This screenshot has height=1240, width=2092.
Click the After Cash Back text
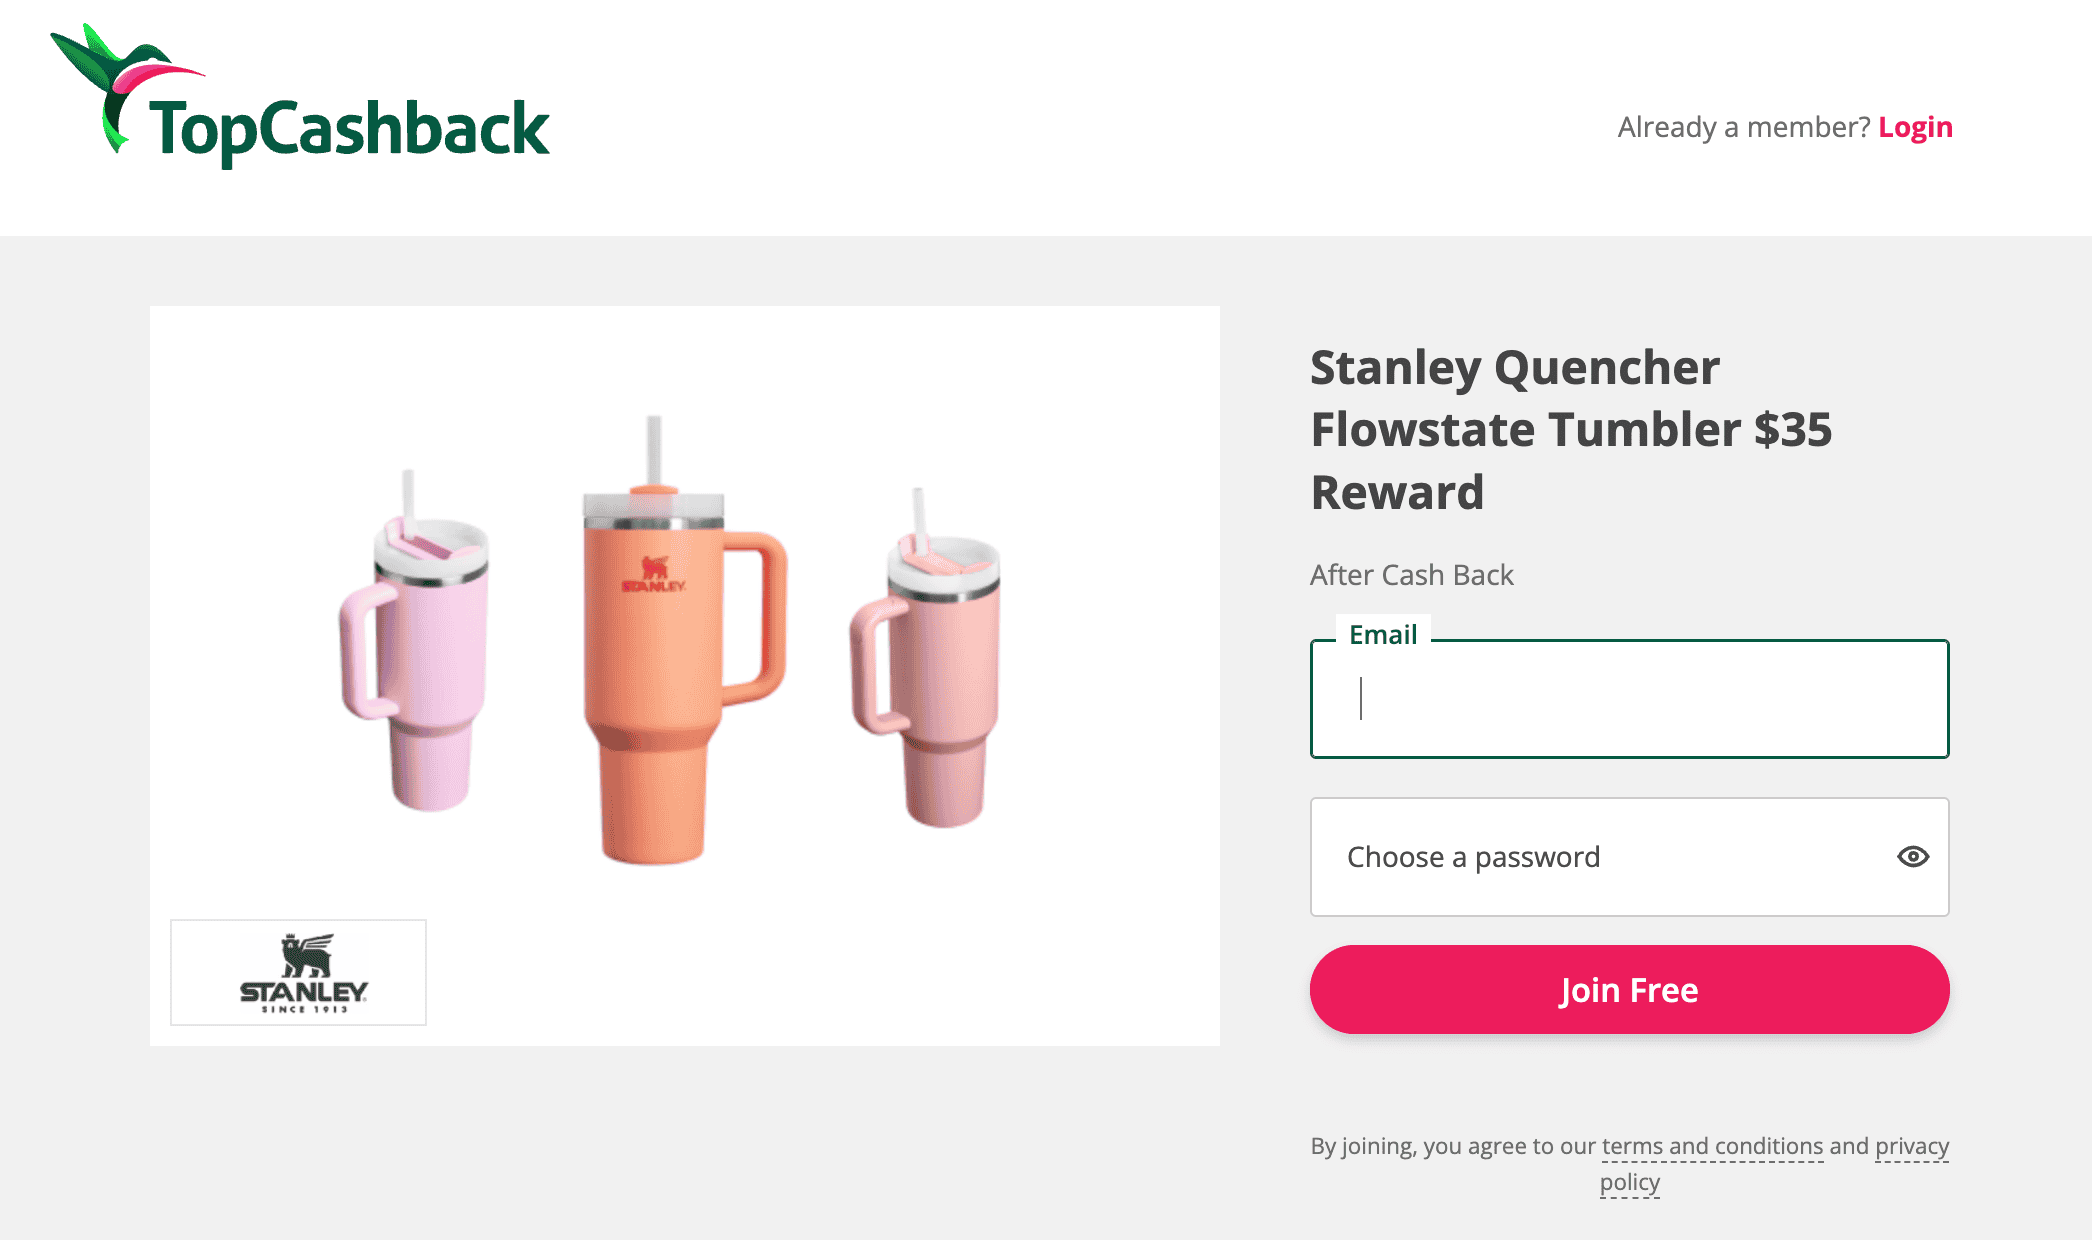pos(1411,575)
